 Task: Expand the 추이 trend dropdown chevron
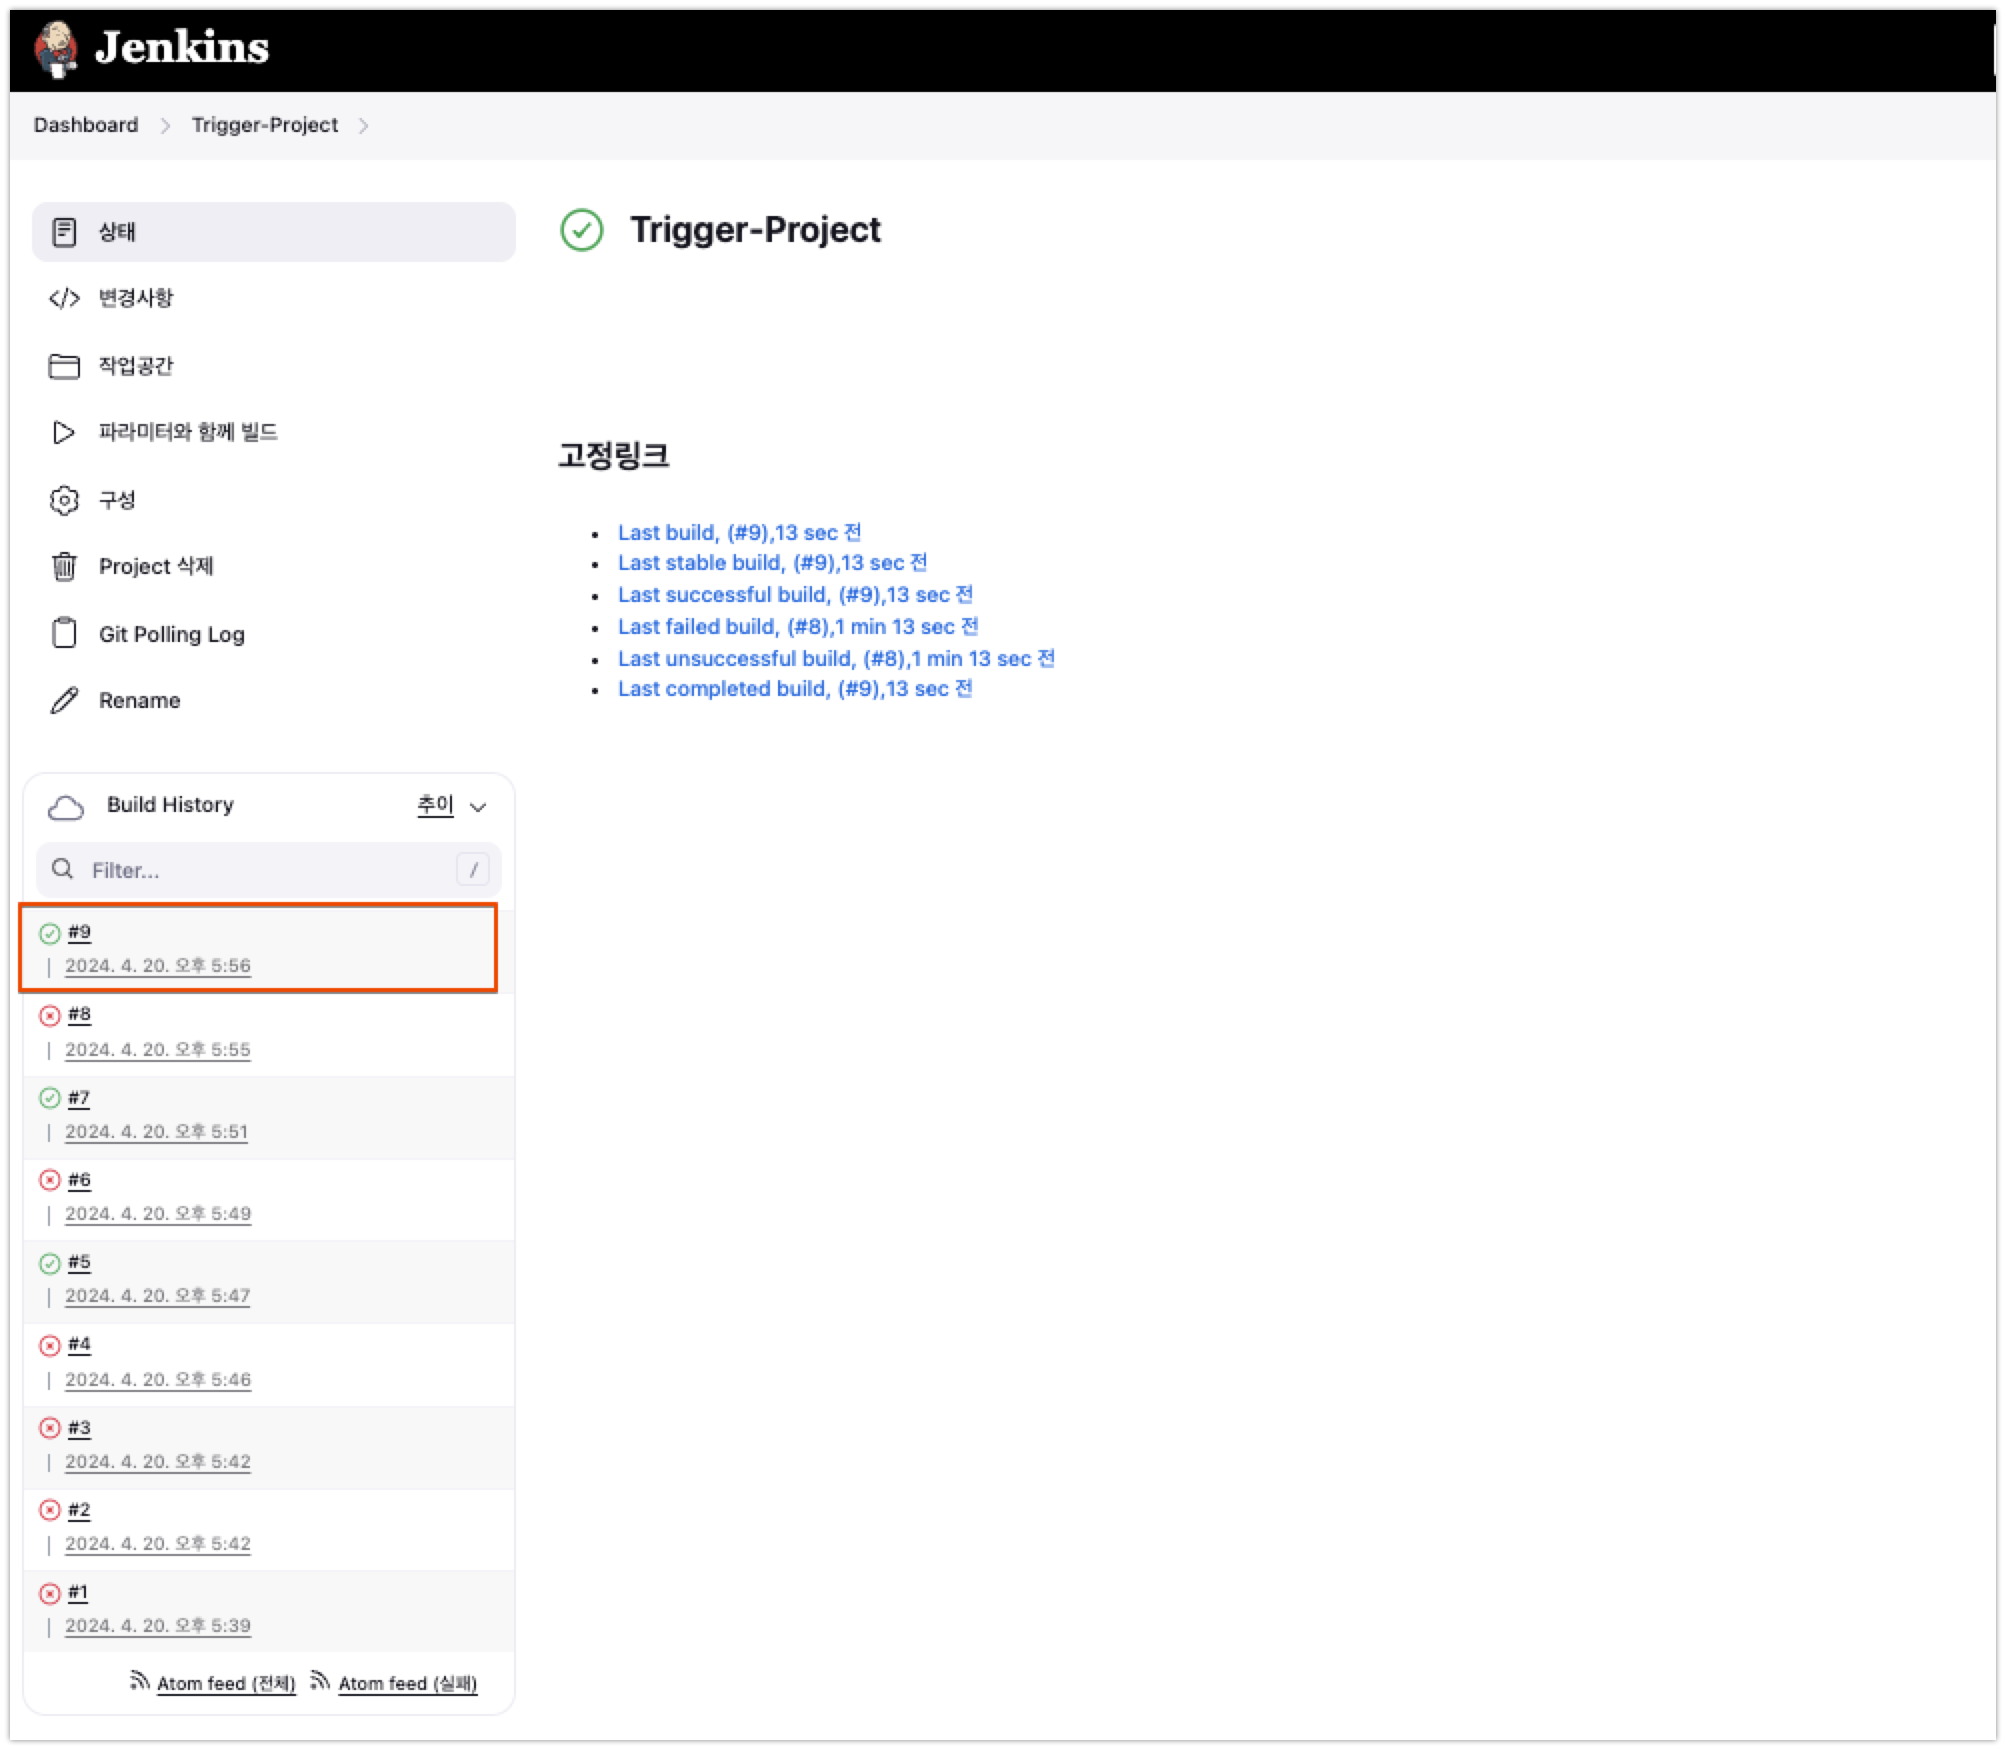[x=478, y=807]
